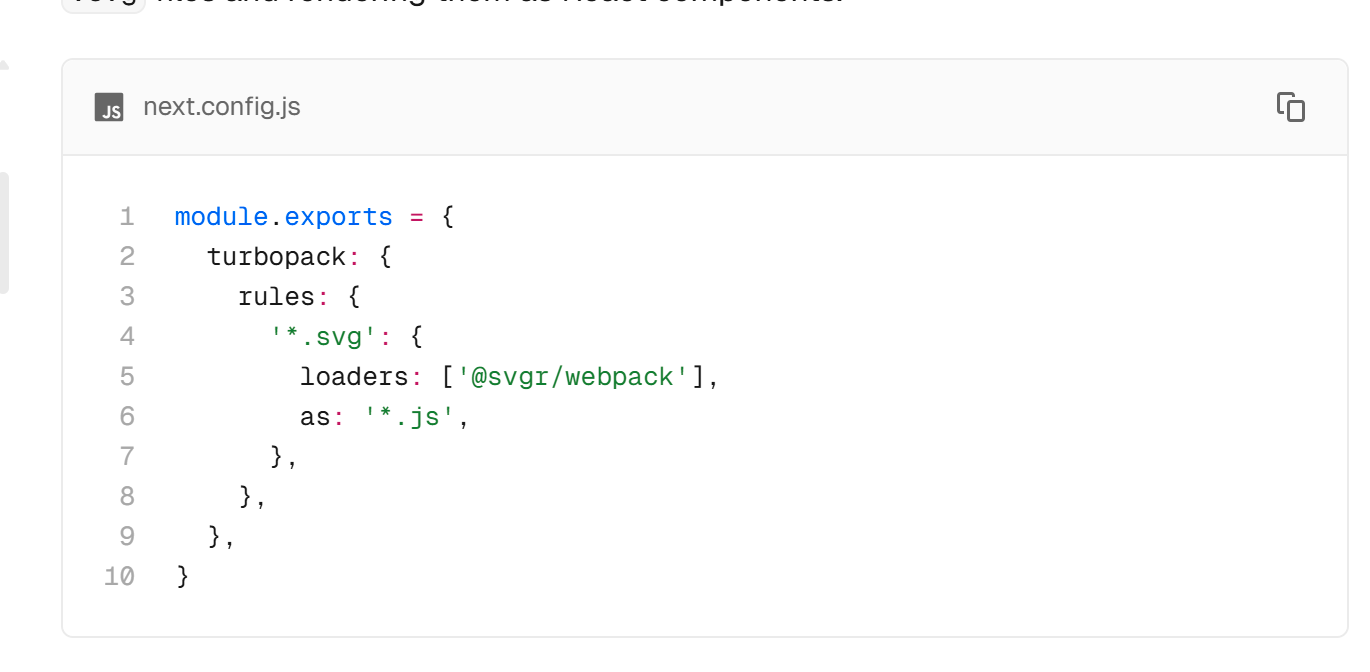The image size is (1370, 672).
Task: Click line number 1 in the gutter
Action: coord(126,216)
